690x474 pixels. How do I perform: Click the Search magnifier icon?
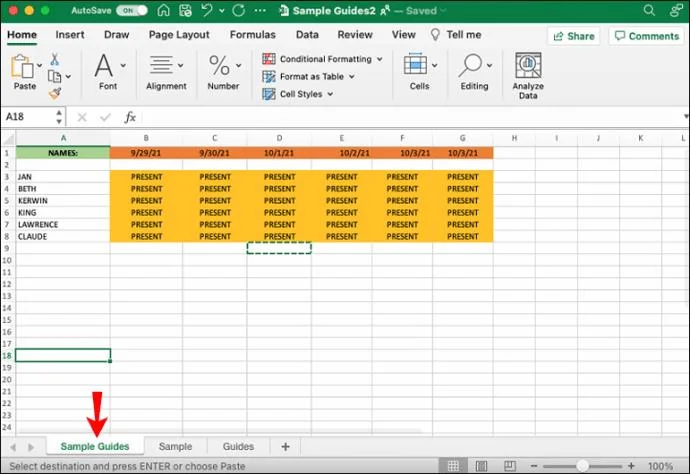(649, 10)
